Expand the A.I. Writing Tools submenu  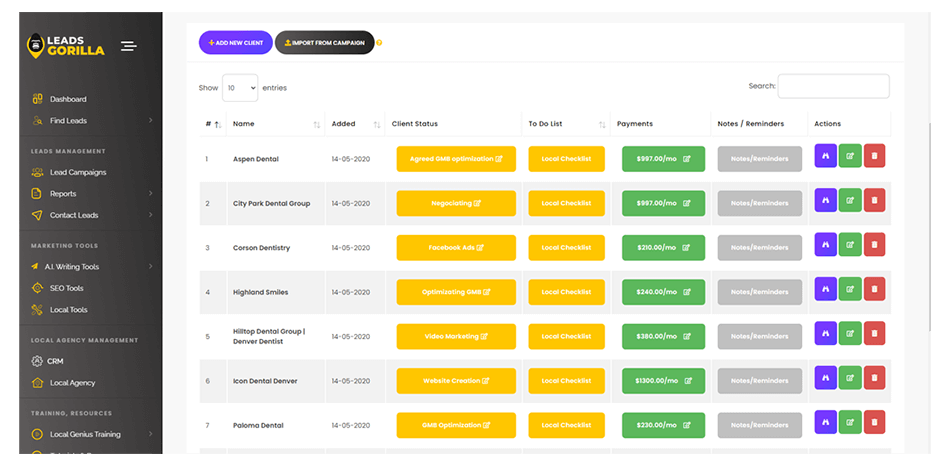click(x=151, y=267)
